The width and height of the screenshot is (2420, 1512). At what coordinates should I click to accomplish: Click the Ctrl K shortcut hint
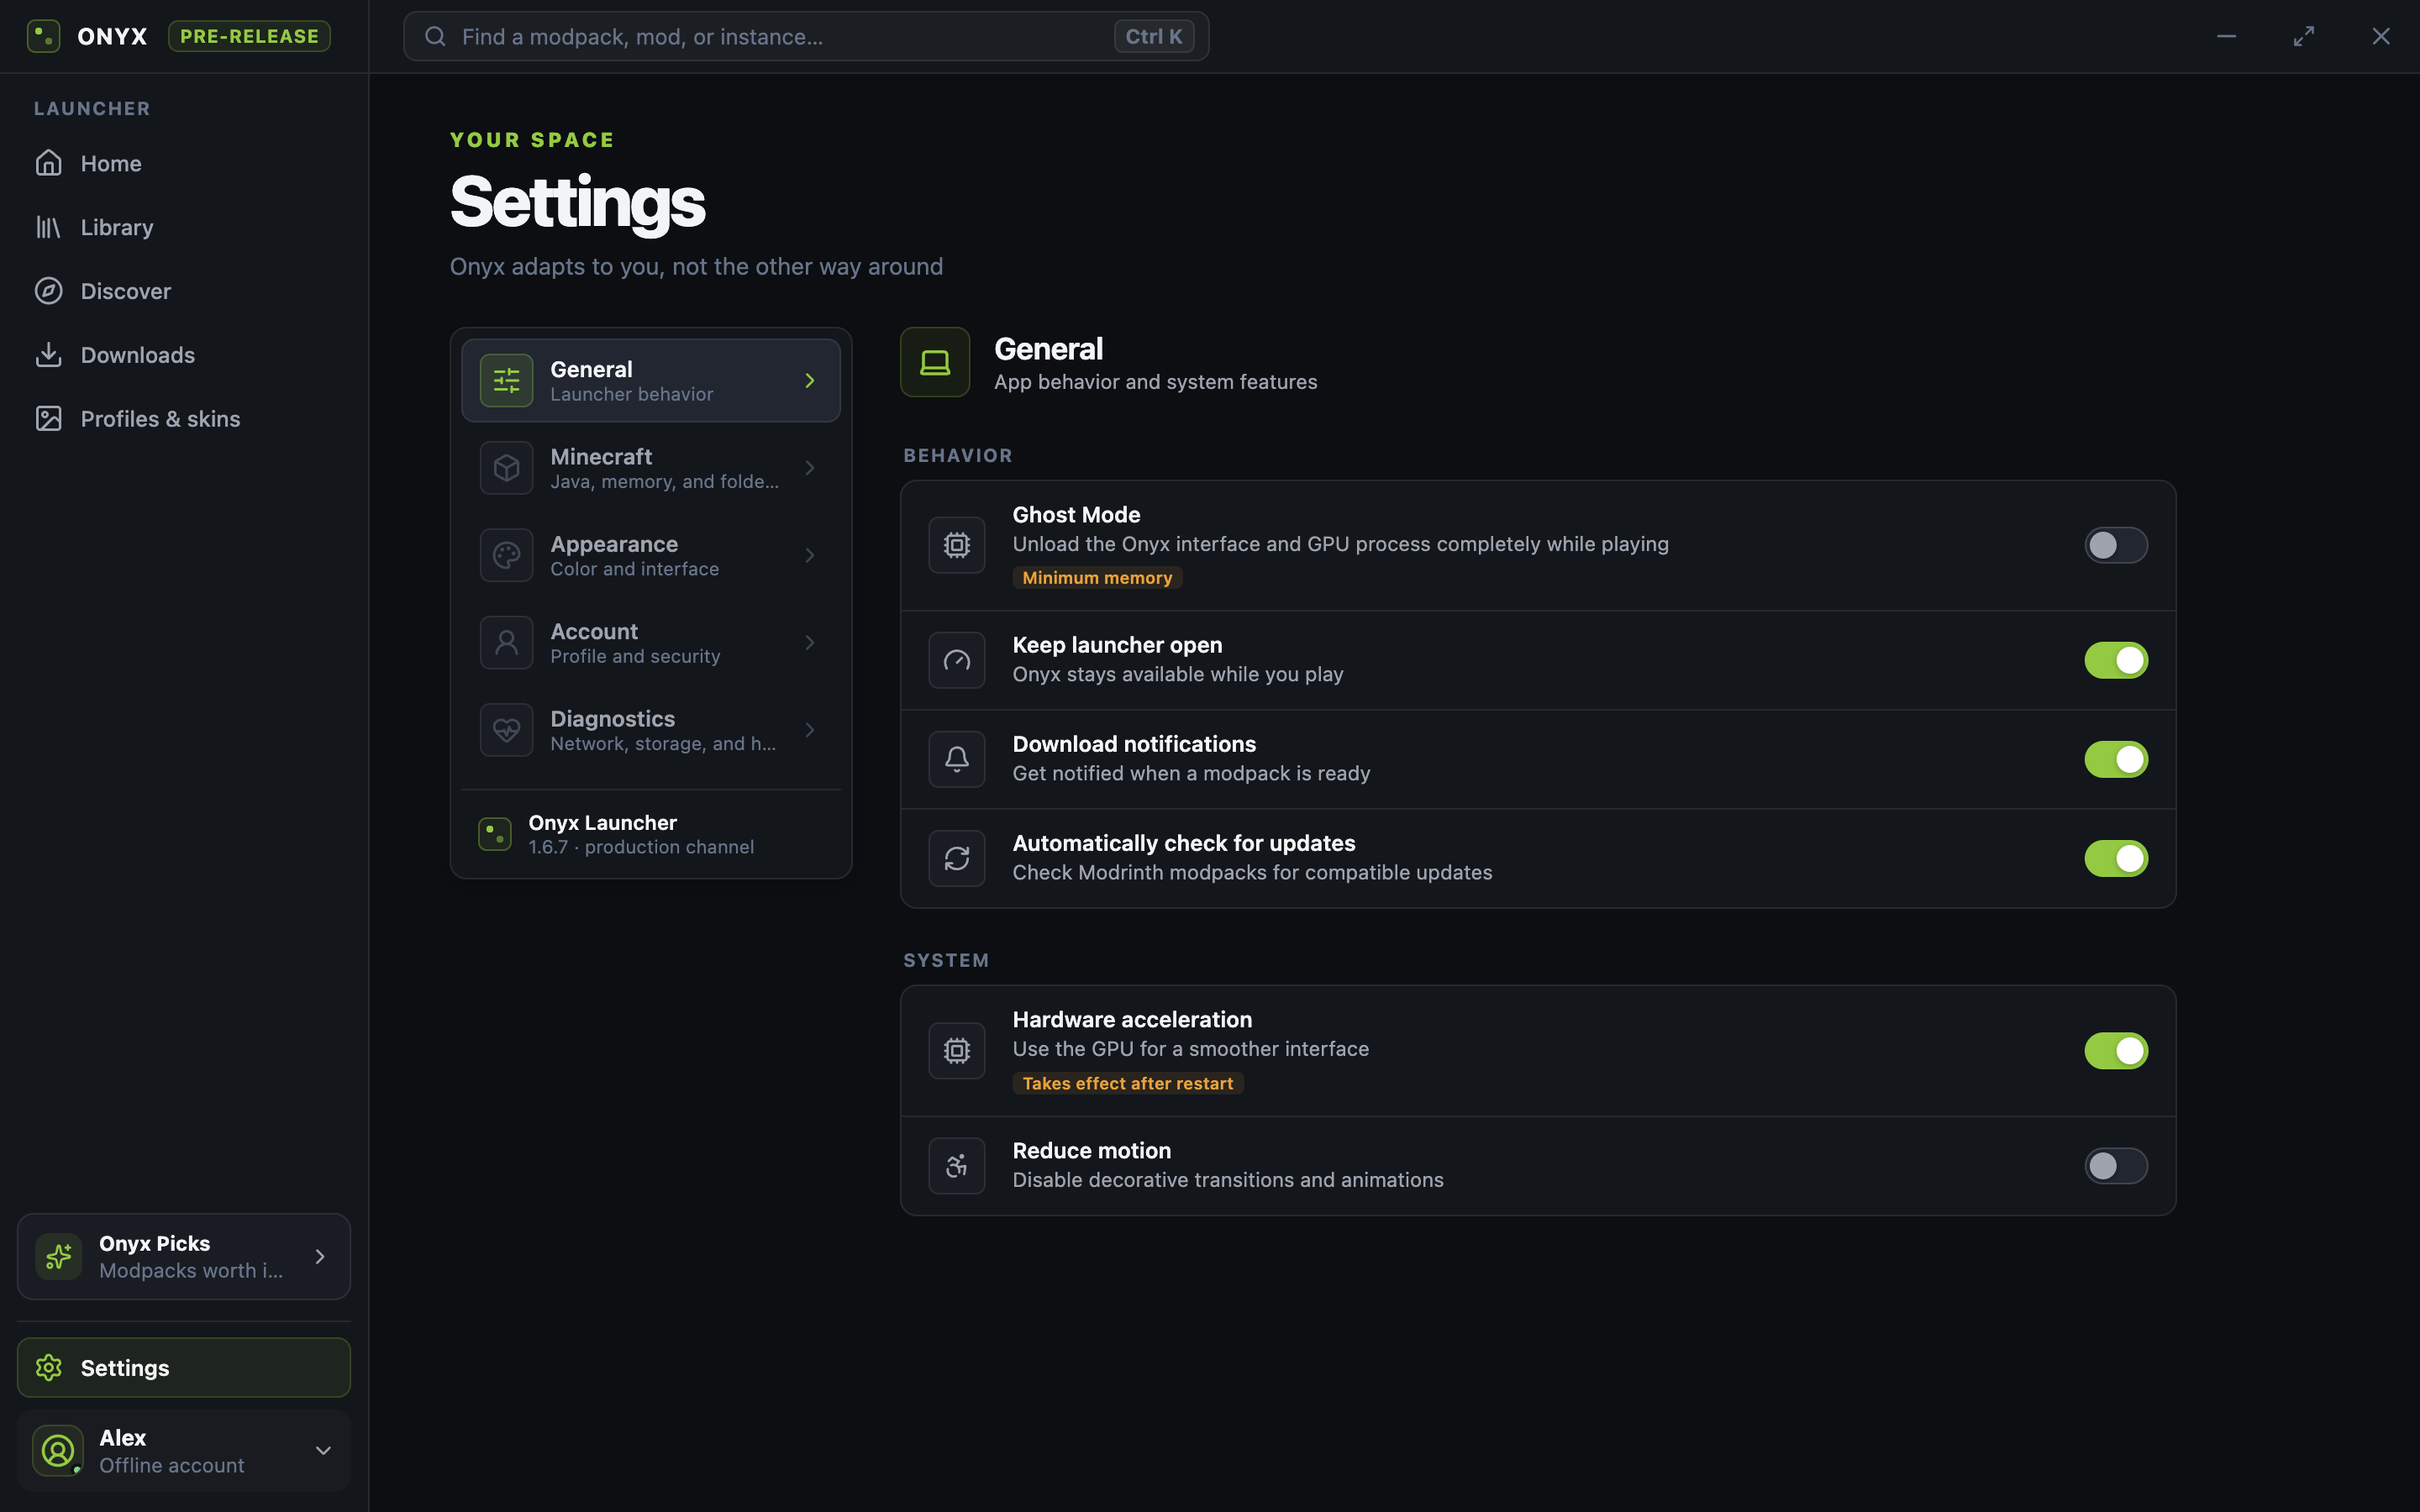[1154, 36]
